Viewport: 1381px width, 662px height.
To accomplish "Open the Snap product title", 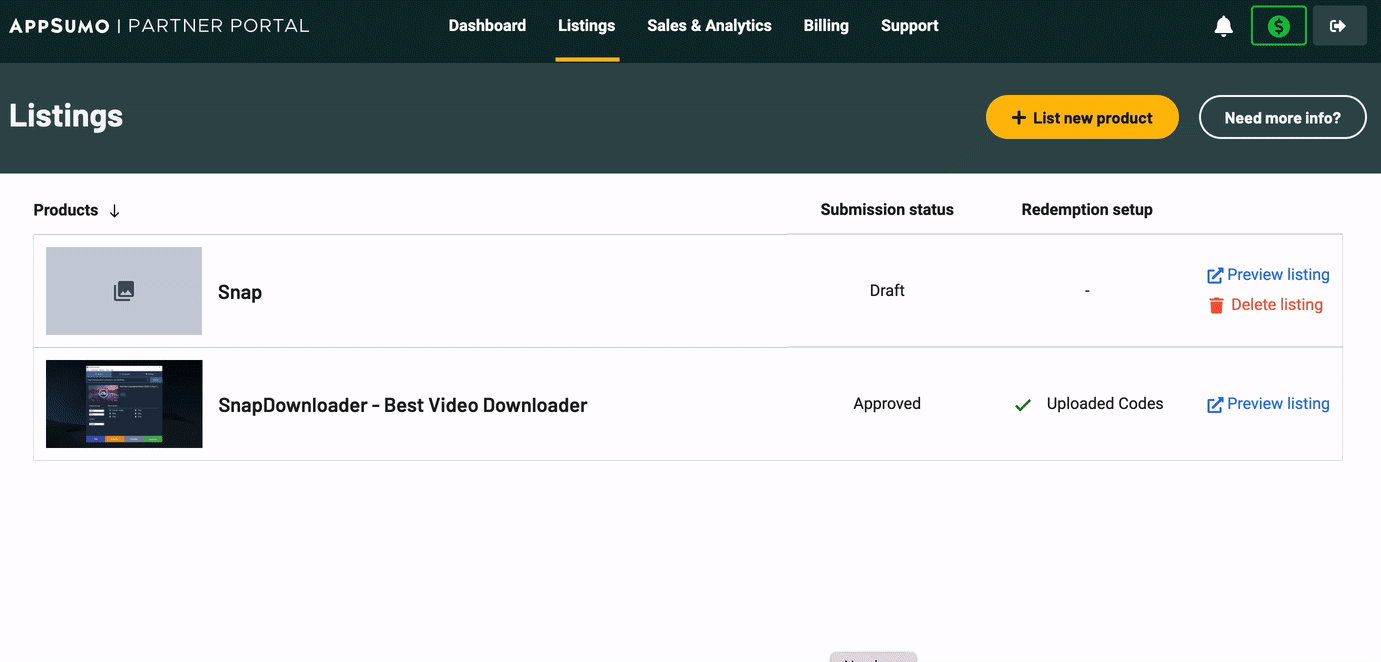I will point(240,292).
